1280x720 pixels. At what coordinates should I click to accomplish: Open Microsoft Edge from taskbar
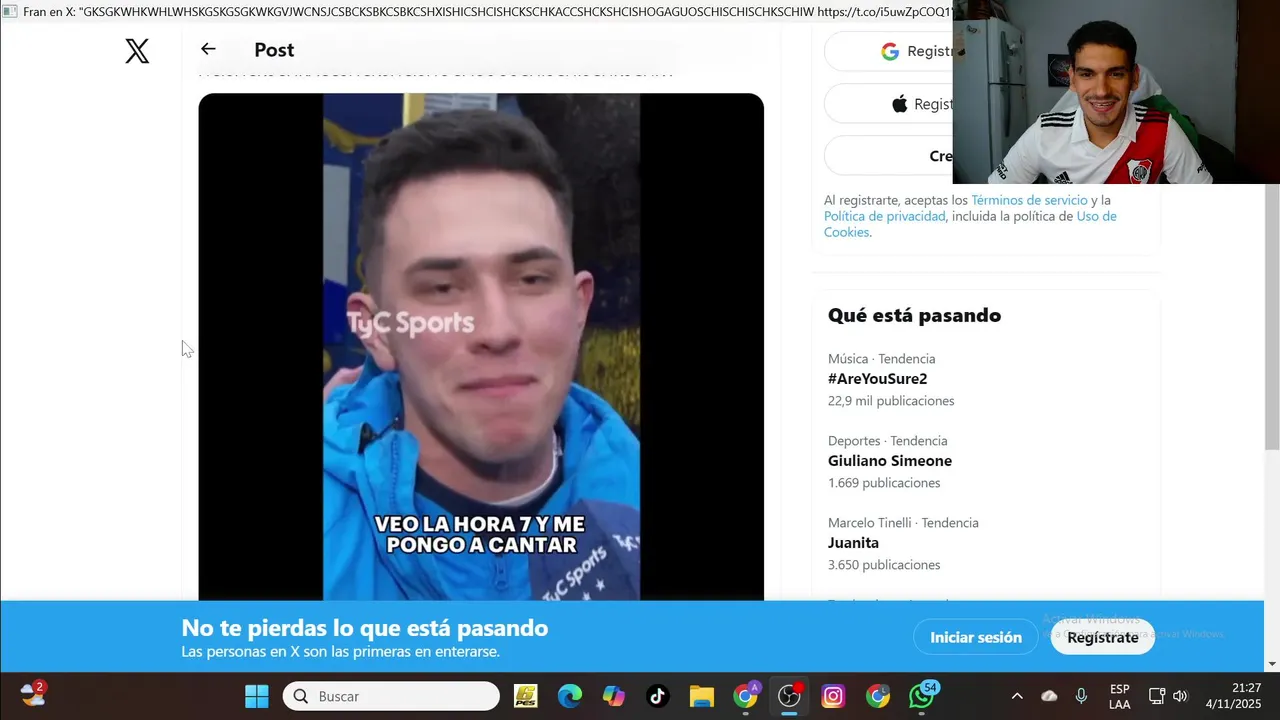tap(570, 696)
